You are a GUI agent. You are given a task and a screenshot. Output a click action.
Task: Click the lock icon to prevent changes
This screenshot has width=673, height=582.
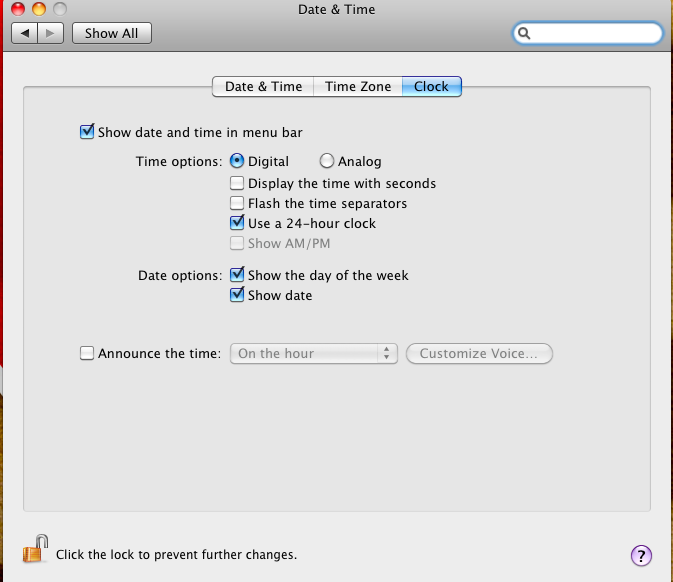pos(35,549)
